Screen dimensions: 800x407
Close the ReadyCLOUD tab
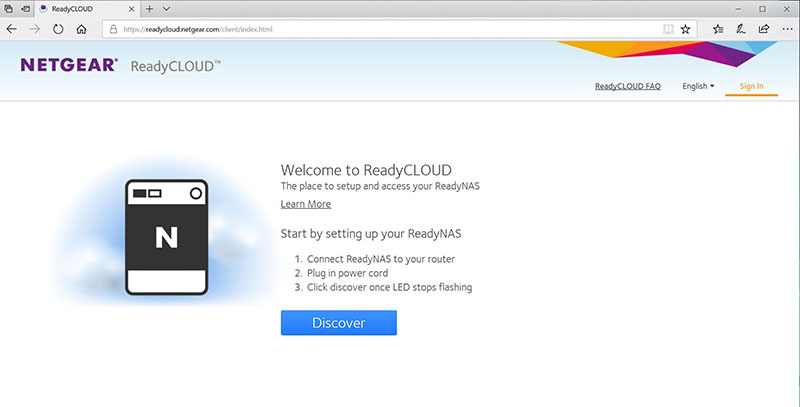click(x=131, y=9)
